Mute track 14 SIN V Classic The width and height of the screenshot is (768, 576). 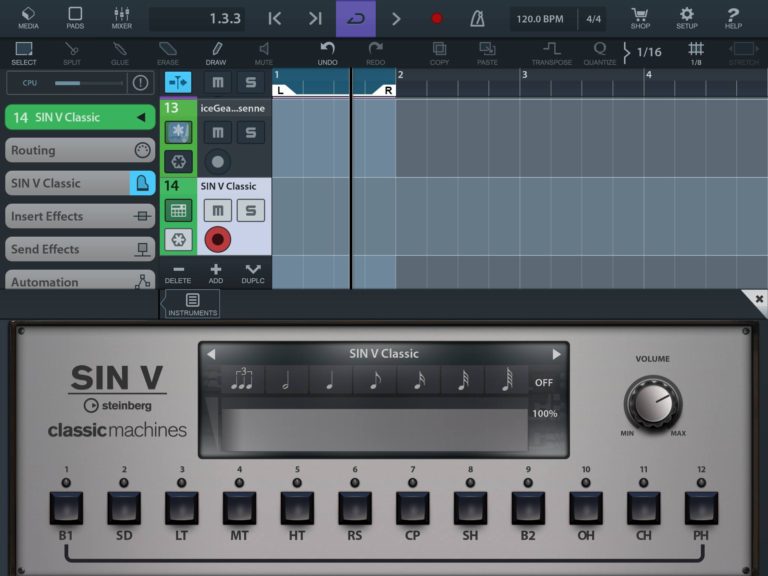217,211
